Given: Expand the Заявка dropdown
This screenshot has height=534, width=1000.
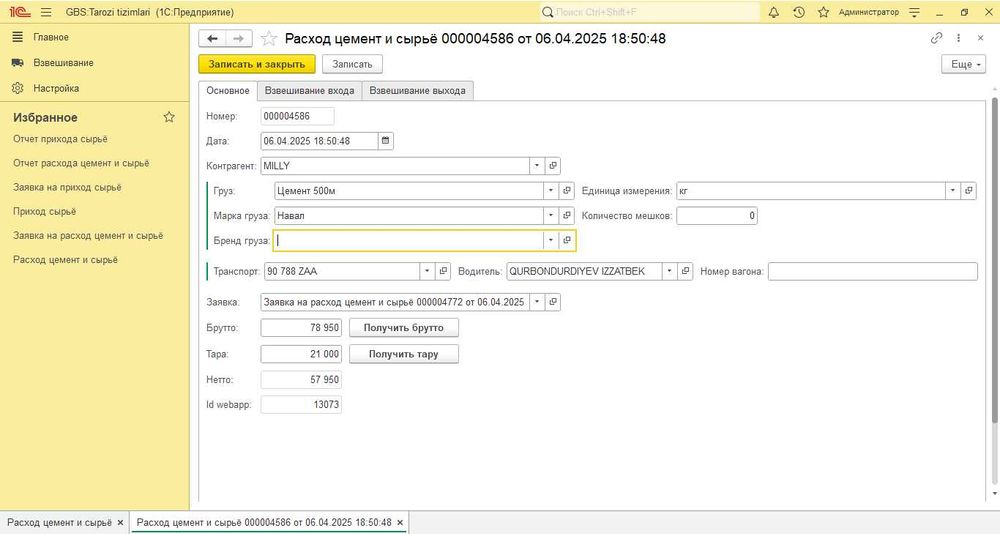Looking at the screenshot, I should point(537,301).
